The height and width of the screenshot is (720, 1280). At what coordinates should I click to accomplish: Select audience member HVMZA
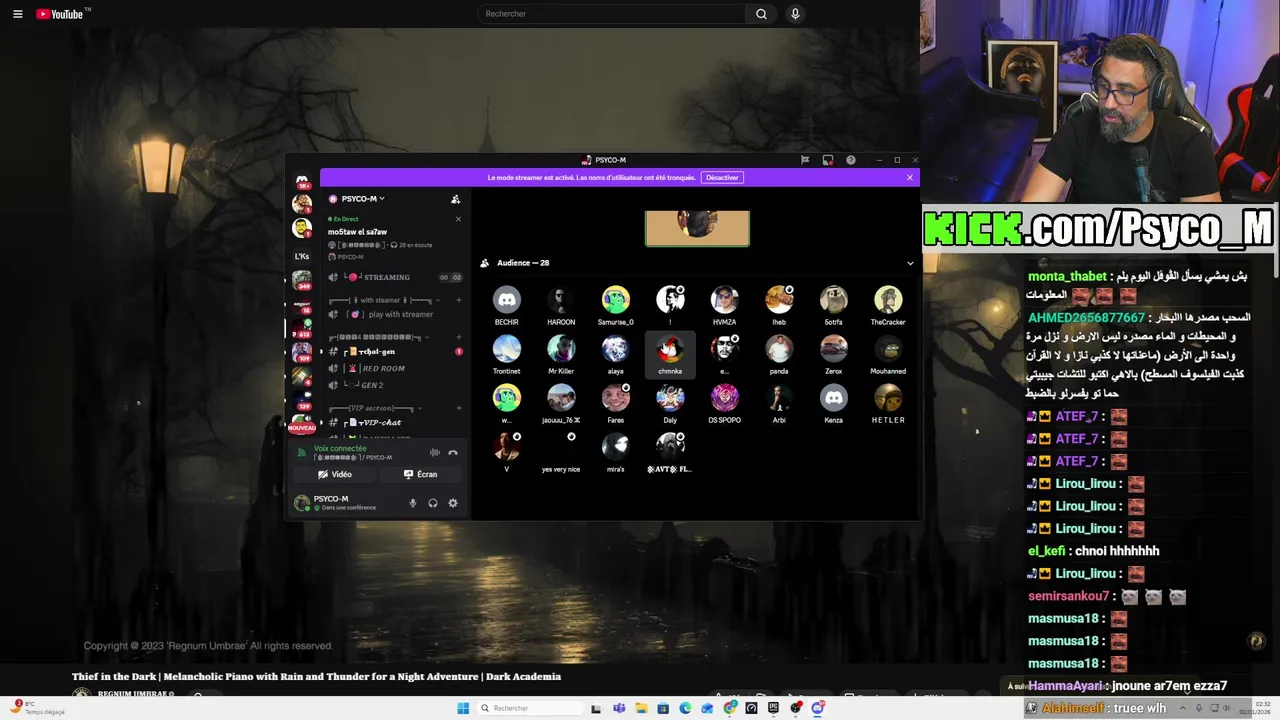[x=725, y=305]
